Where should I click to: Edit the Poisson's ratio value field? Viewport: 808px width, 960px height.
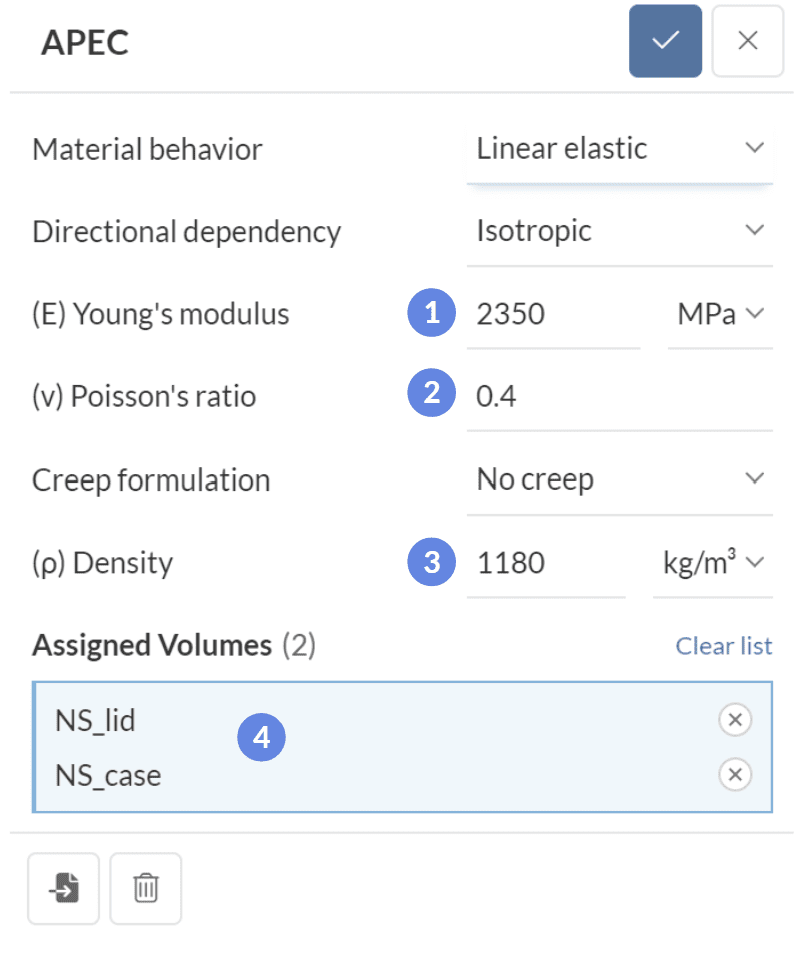(x=618, y=397)
